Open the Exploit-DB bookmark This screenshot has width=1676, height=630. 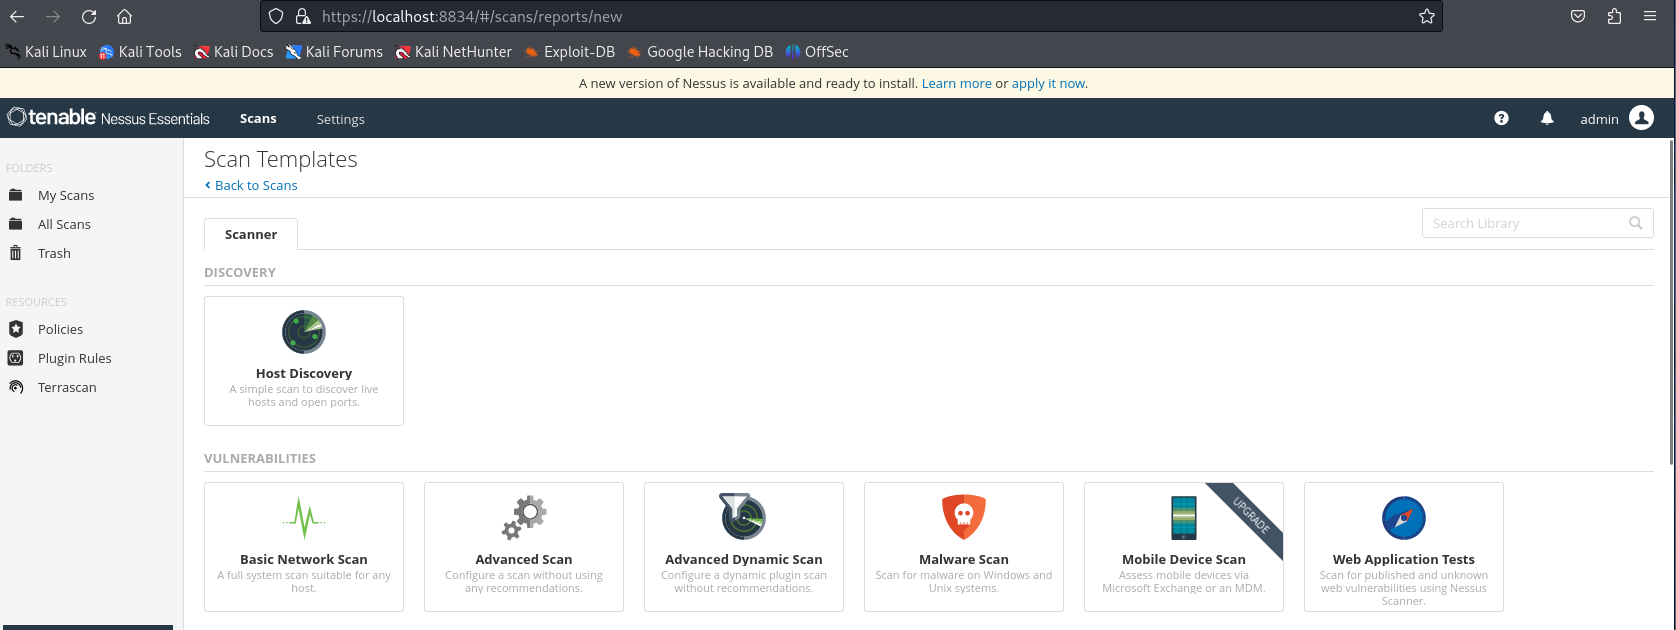570,52
